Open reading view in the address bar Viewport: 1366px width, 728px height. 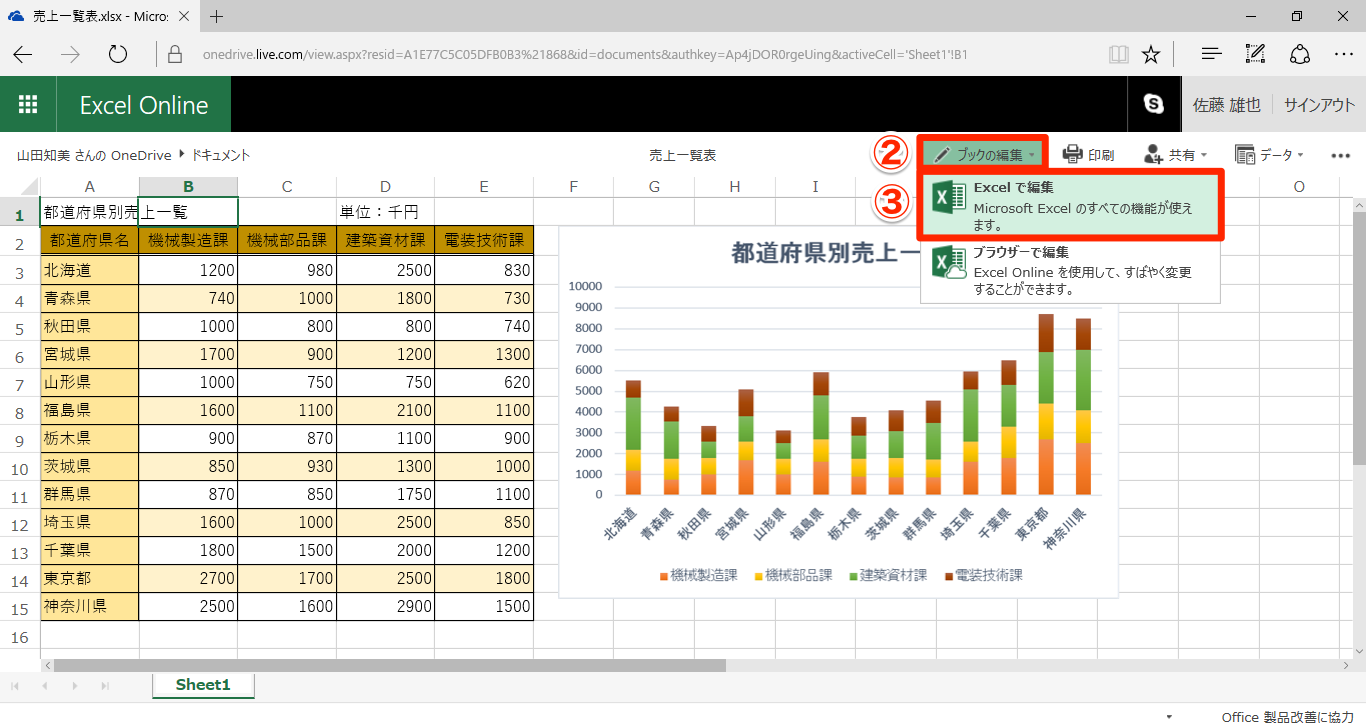tap(1118, 54)
